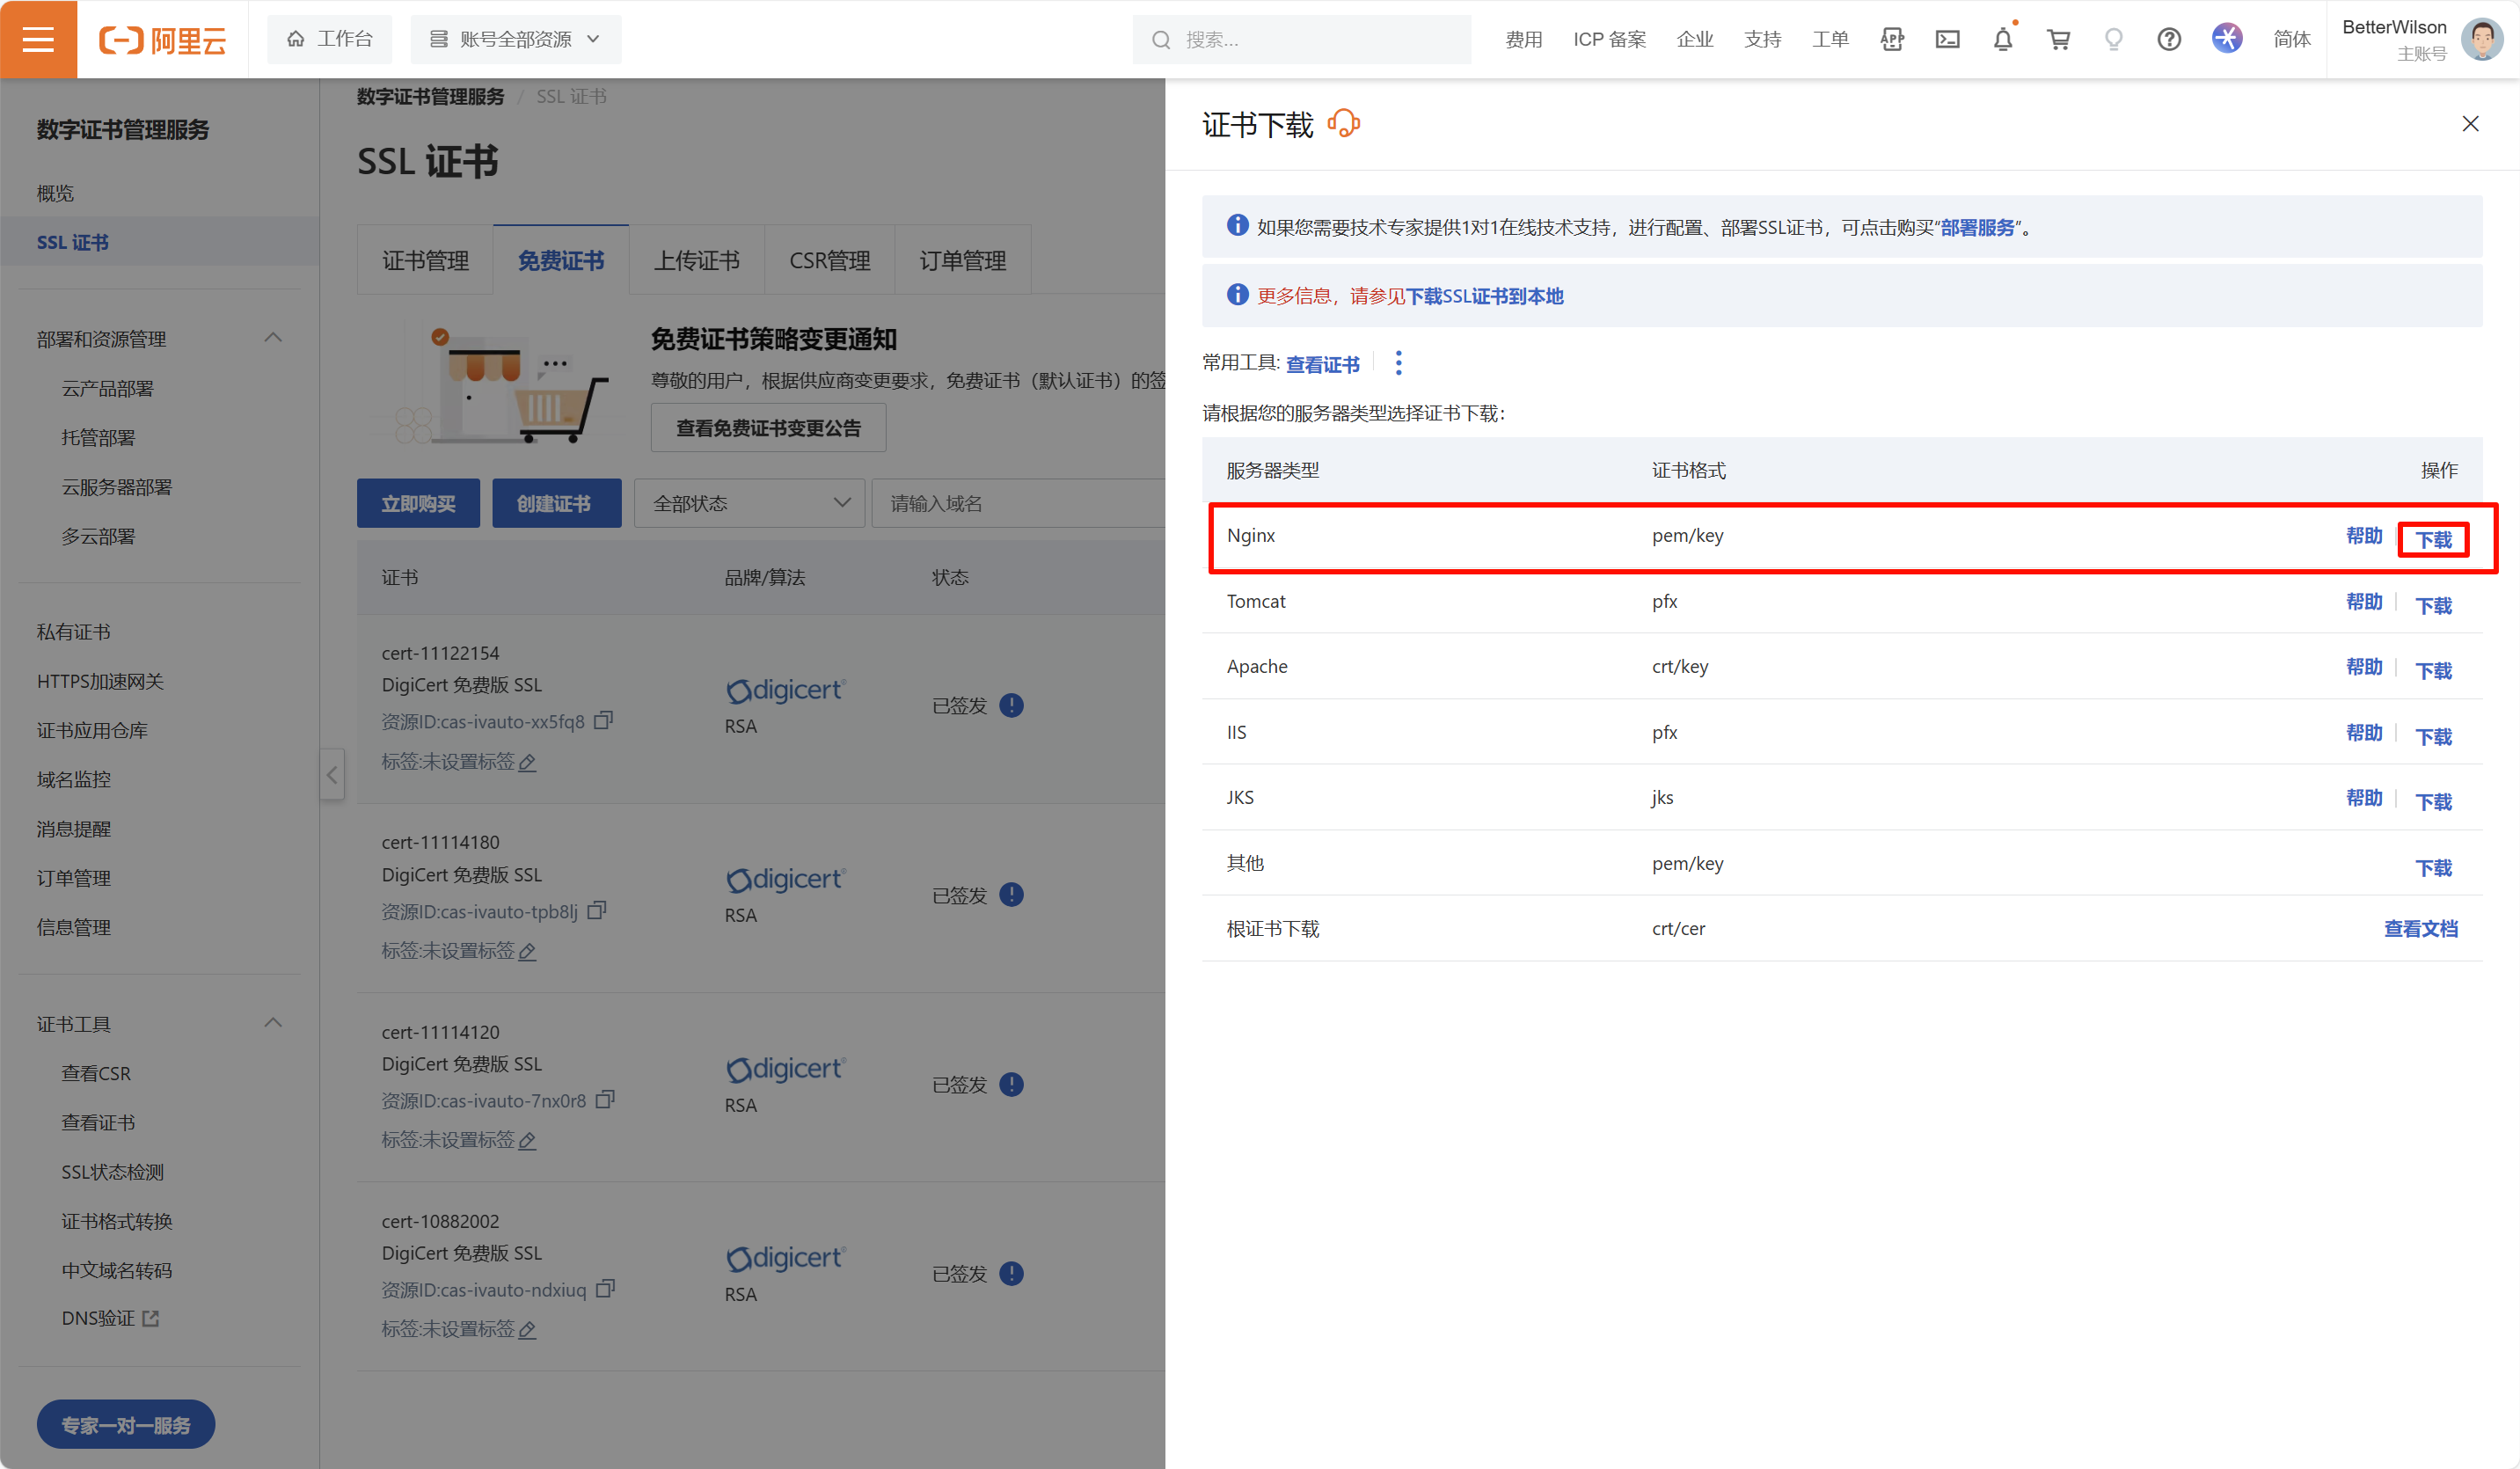Collapse the 证书工具 section

[x=273, y=1023]
